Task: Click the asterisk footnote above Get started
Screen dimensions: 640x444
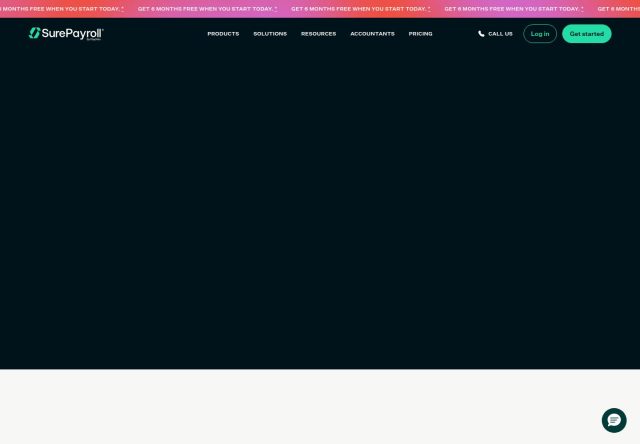Action: pos(582,9)
